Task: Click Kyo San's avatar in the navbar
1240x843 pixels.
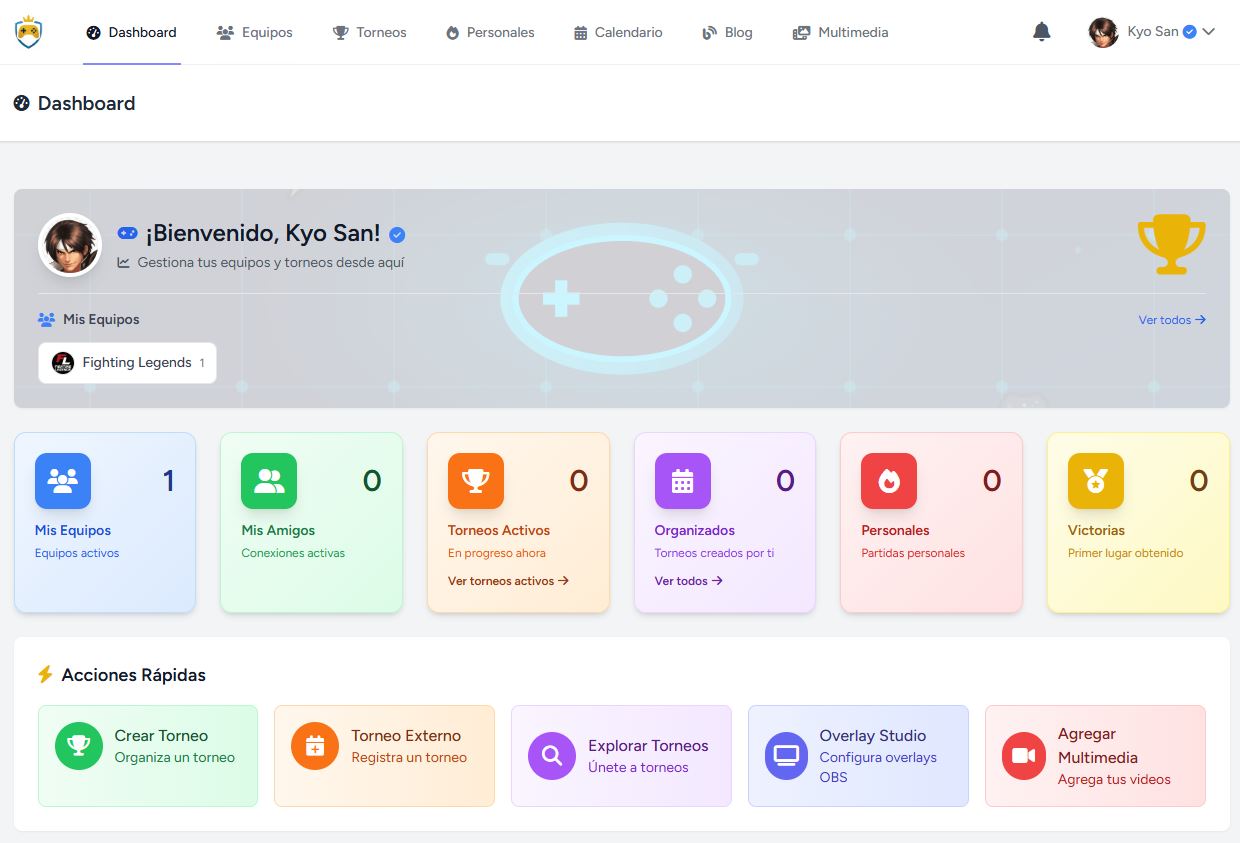Action: (1103, 32)
